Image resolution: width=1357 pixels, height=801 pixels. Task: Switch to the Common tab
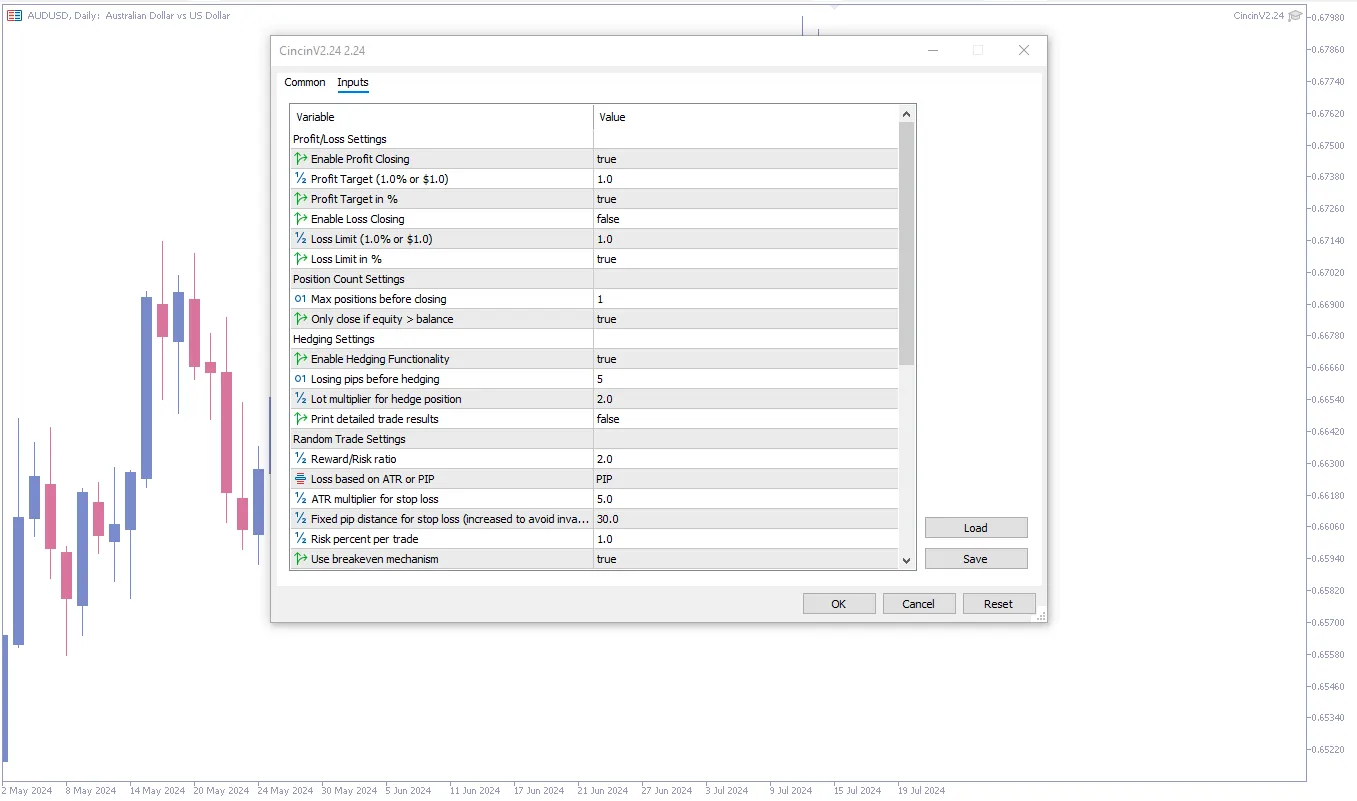tap(305, 83)
